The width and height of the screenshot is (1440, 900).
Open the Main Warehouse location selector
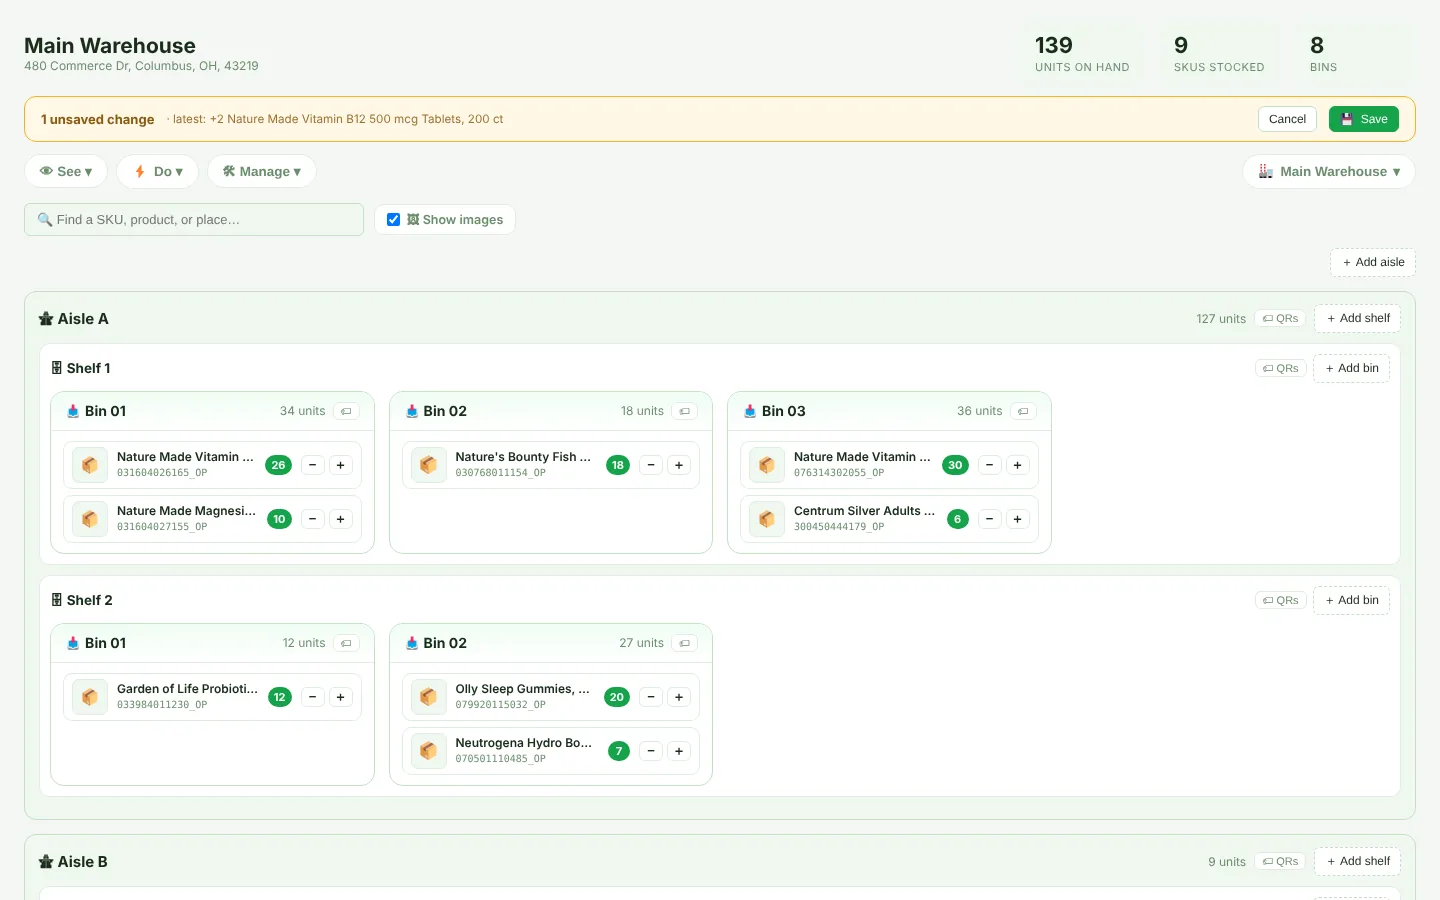[x=1329, y=171]
